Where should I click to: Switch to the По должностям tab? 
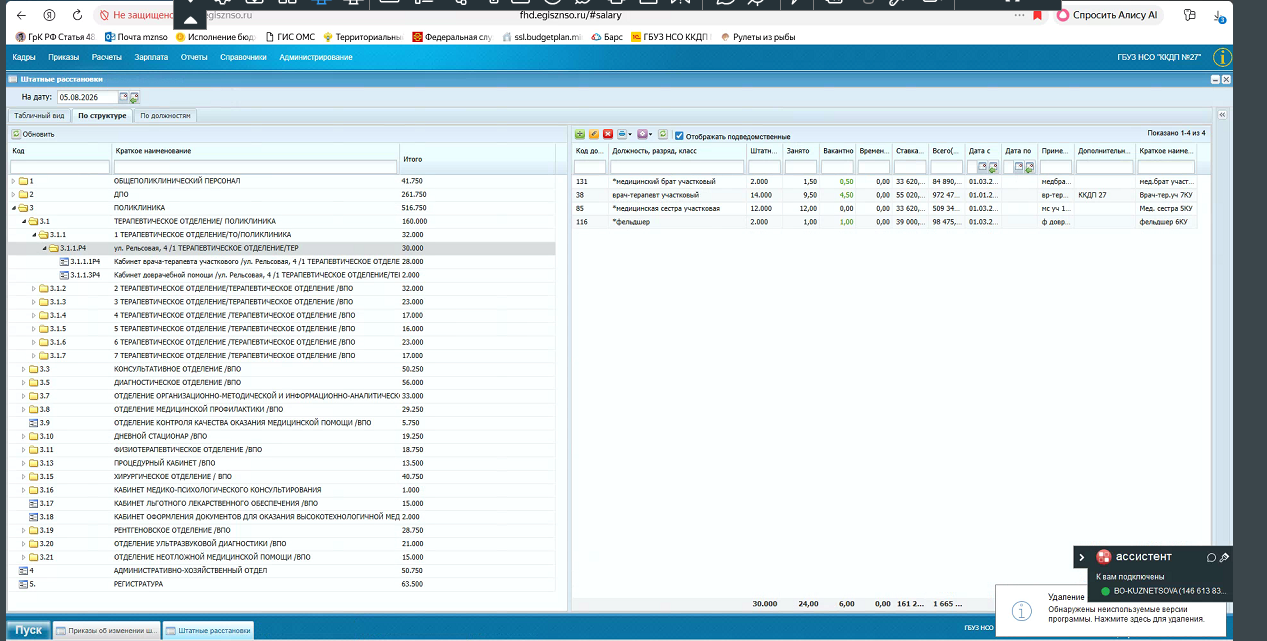164,116
